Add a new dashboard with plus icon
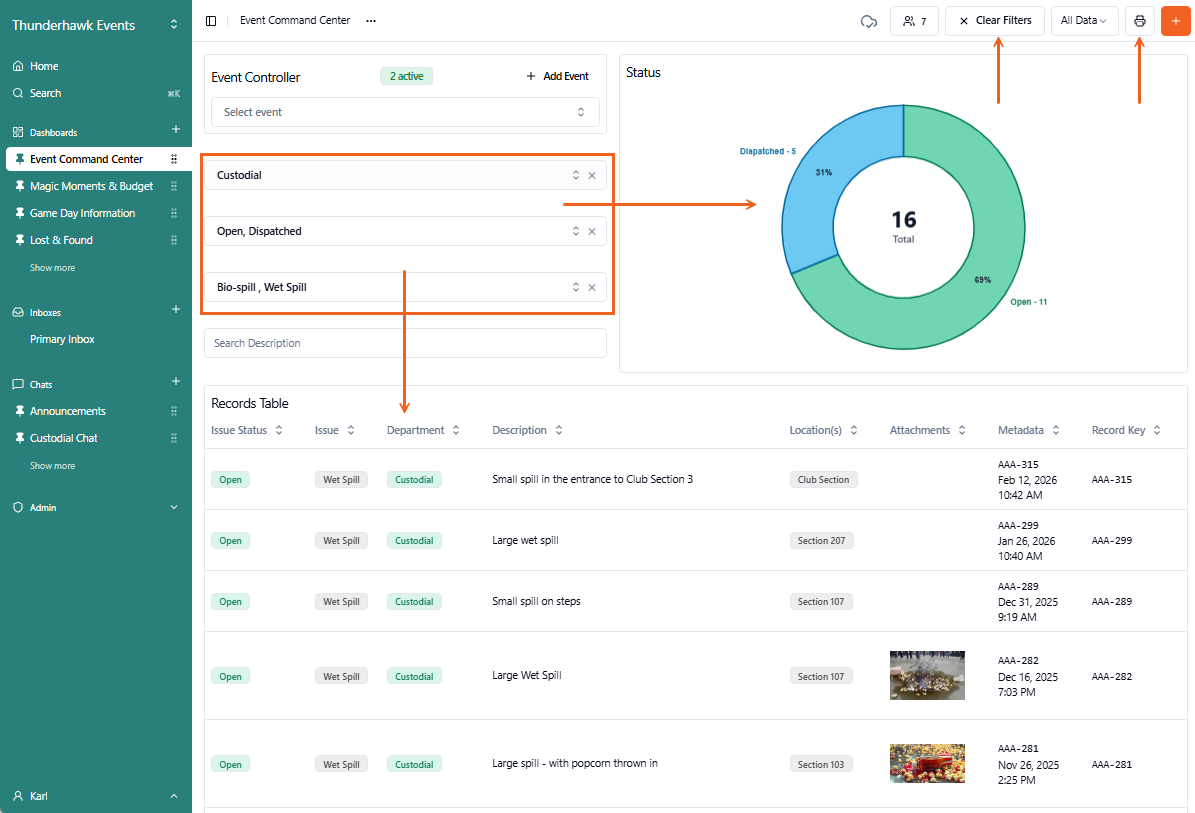This screenshot has width=1195, height=813. point(176,130)
